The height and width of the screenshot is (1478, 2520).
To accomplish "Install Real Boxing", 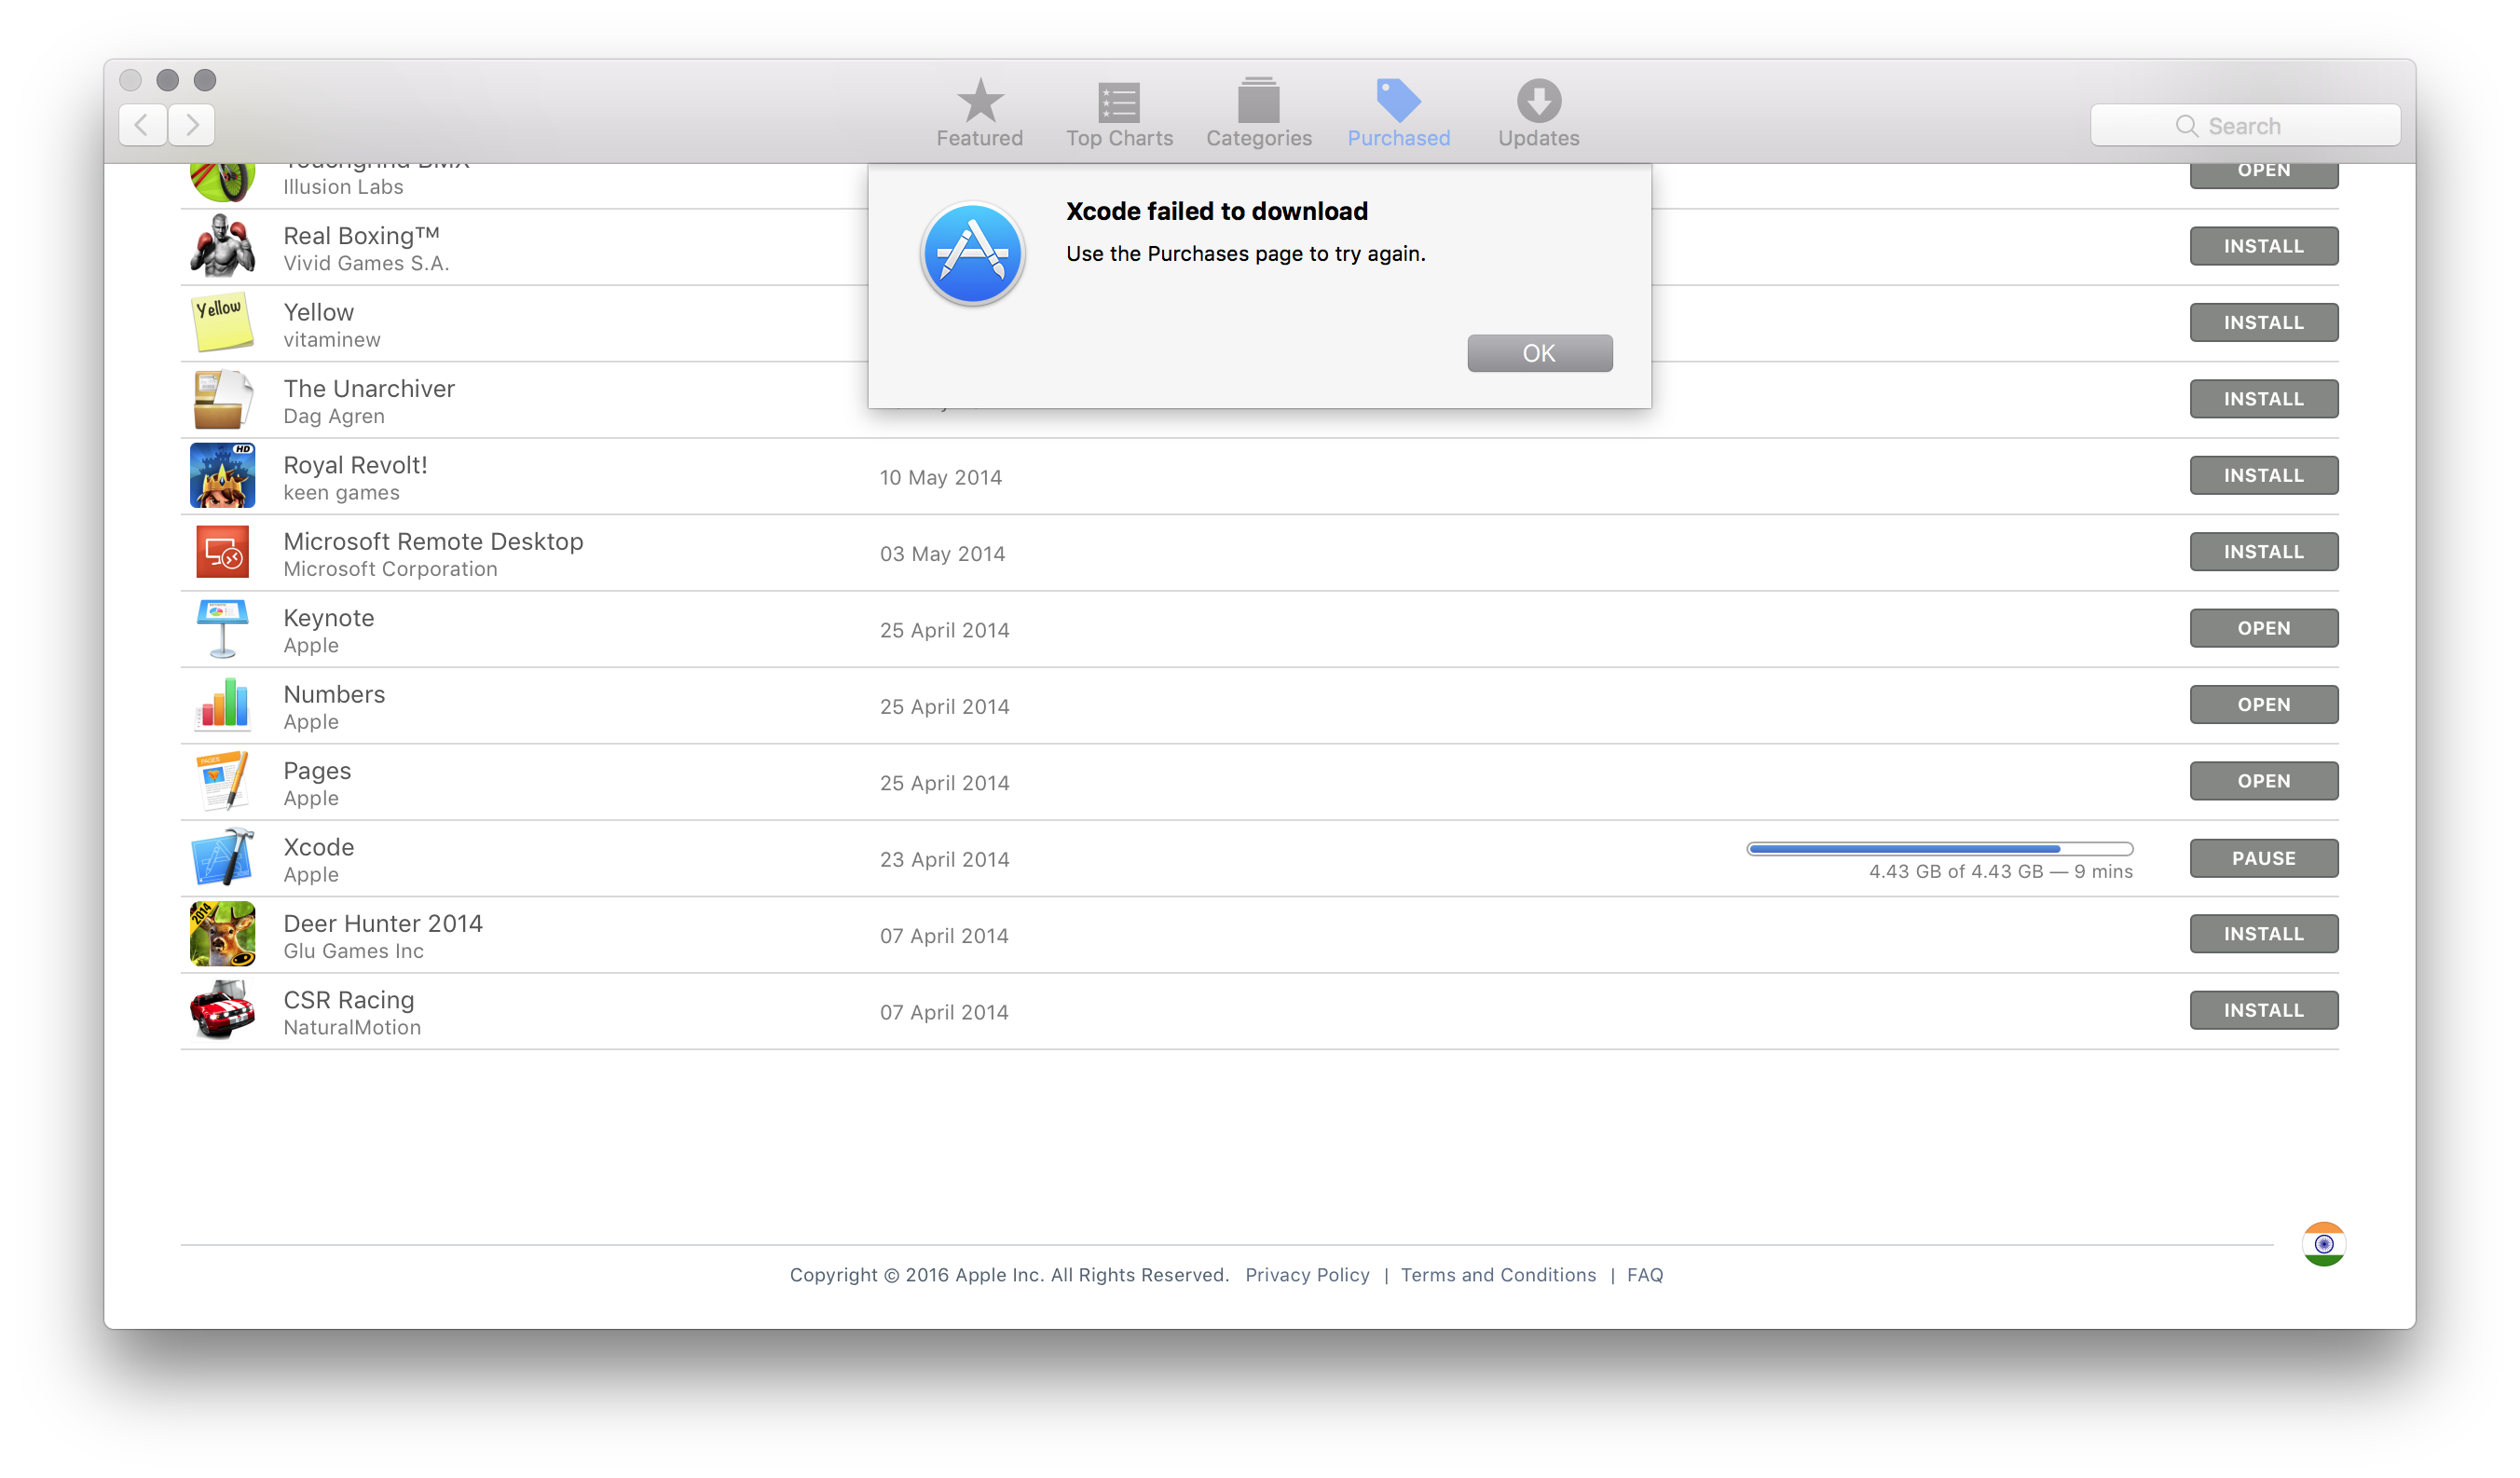I will [2263, 246].
